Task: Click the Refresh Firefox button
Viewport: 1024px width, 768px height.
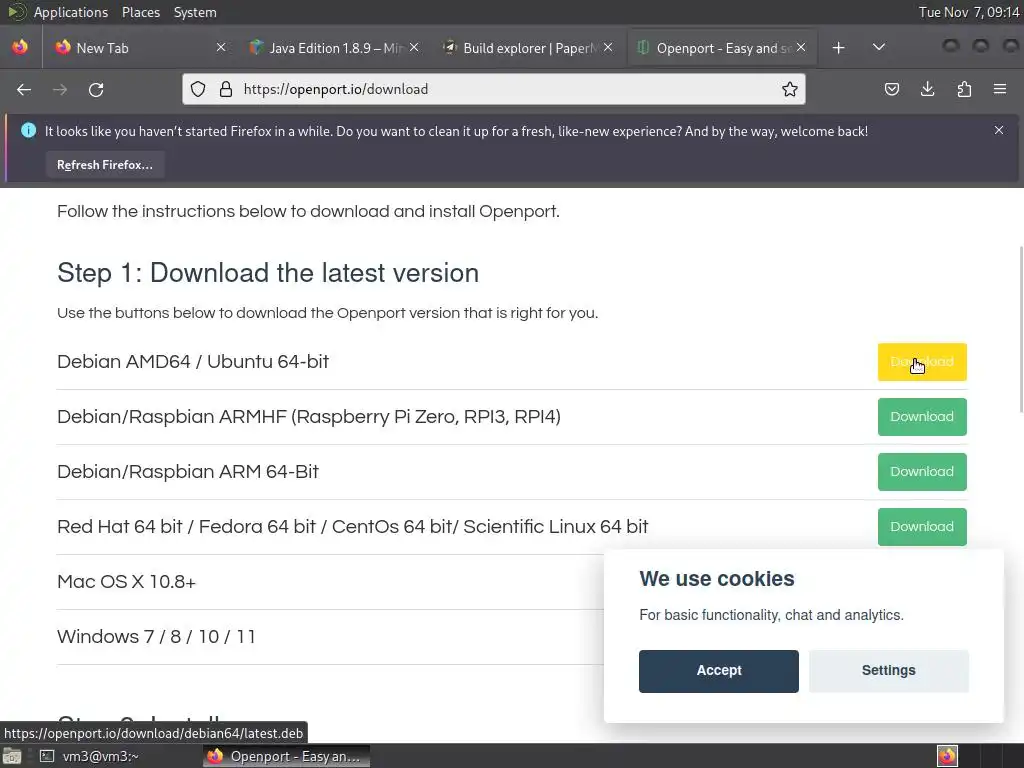Action: pos(104,165)
